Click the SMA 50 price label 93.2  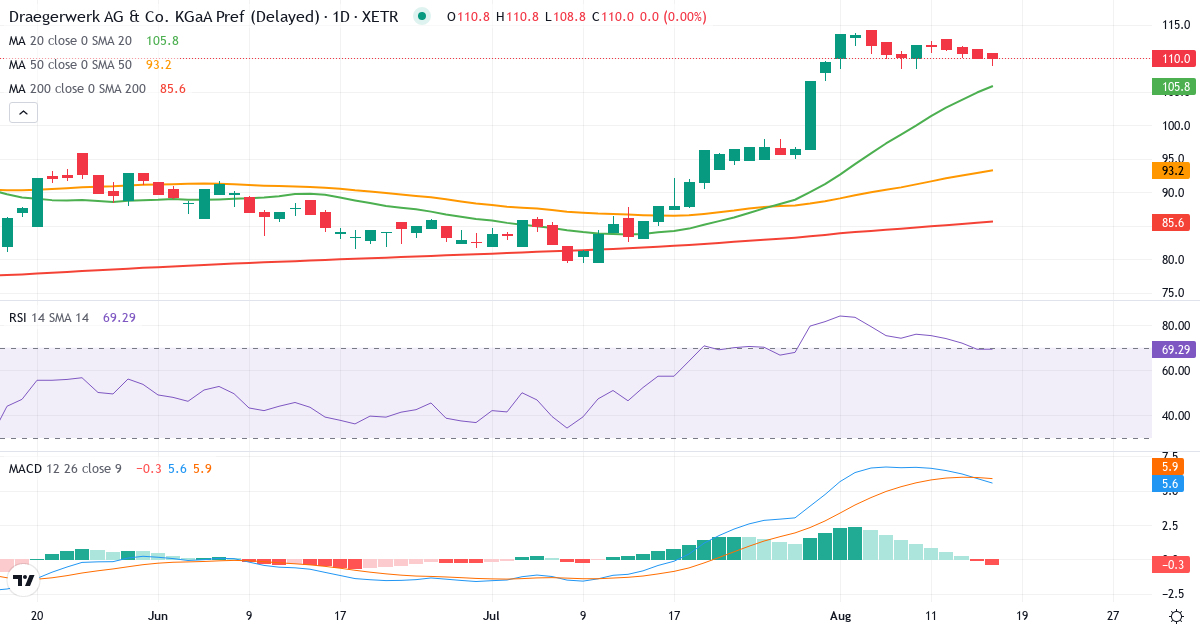pos(1170,171)
